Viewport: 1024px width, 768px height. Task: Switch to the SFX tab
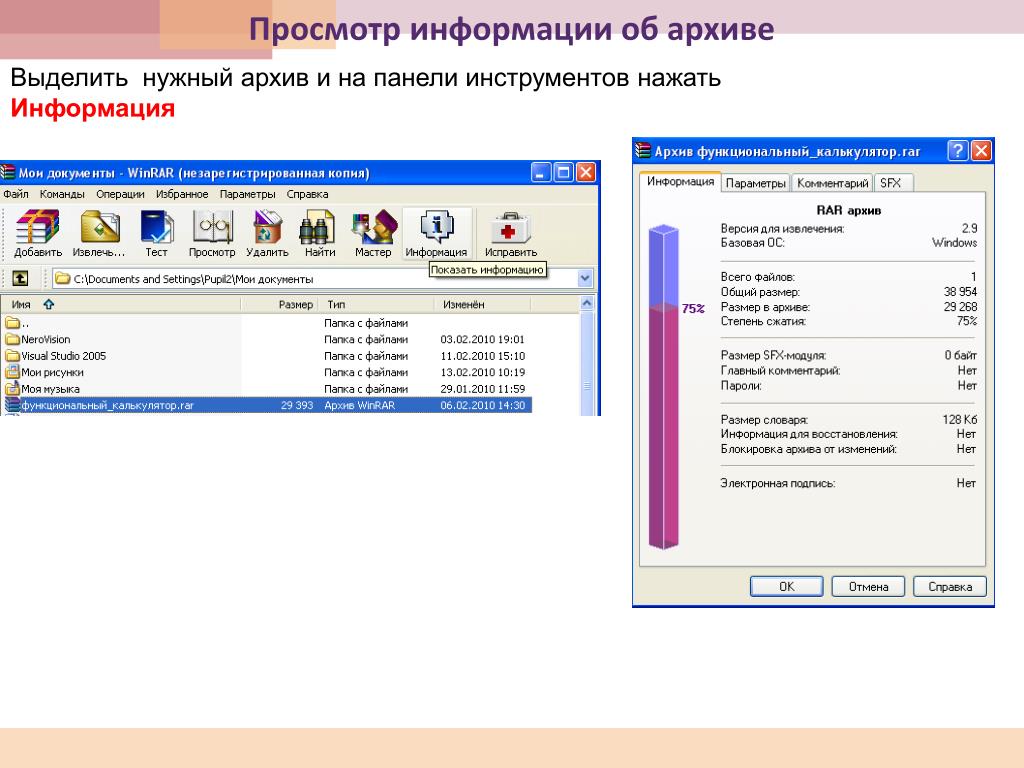pyautogui.click(x=891, y=184)
